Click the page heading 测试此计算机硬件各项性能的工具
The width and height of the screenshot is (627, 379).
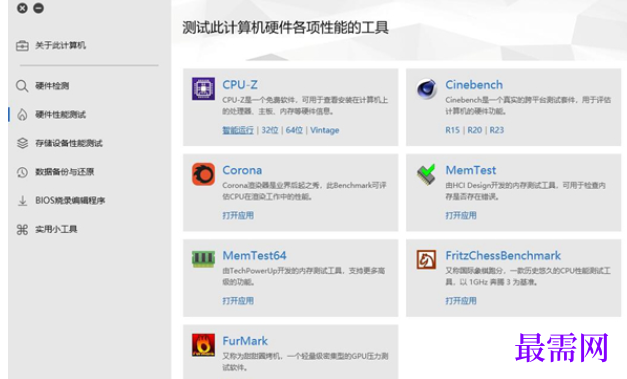coord(286,28)
